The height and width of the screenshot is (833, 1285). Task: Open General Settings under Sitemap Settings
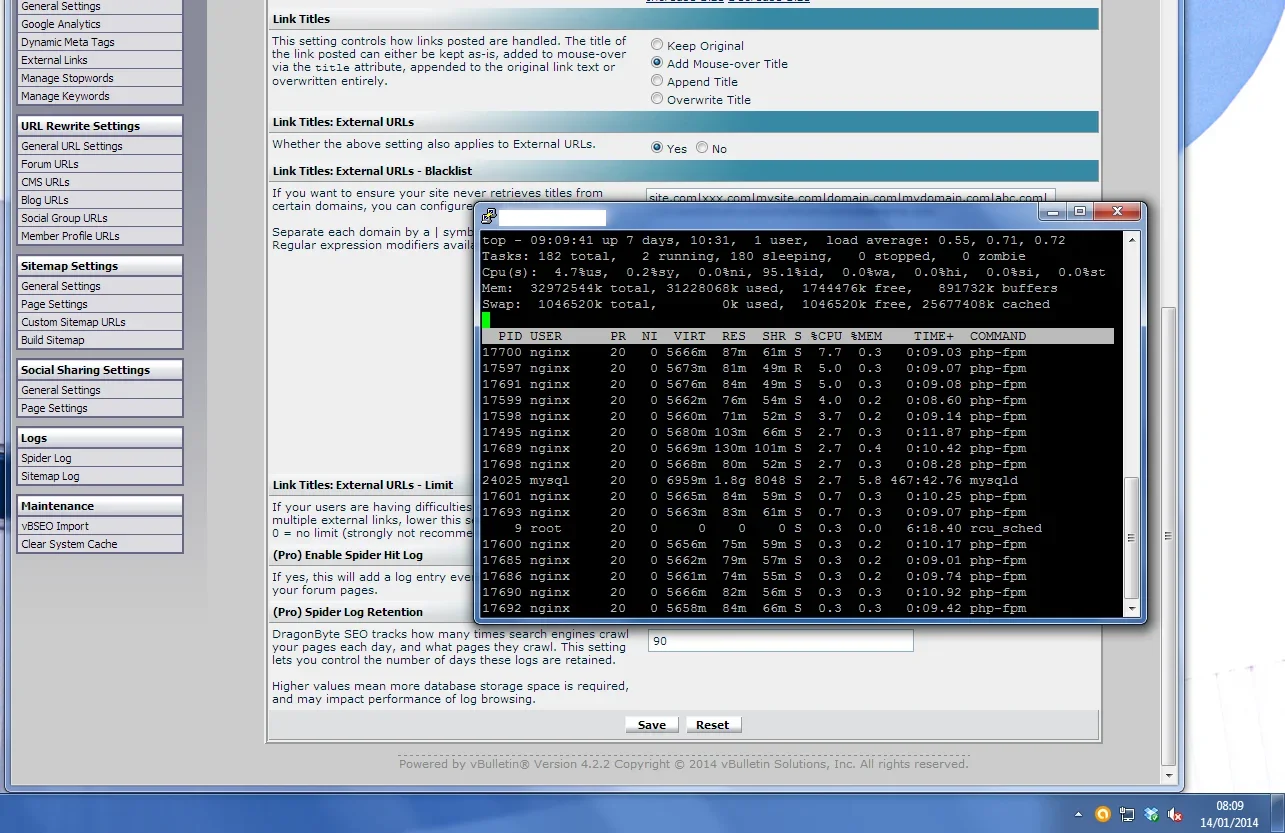point(100,286)
